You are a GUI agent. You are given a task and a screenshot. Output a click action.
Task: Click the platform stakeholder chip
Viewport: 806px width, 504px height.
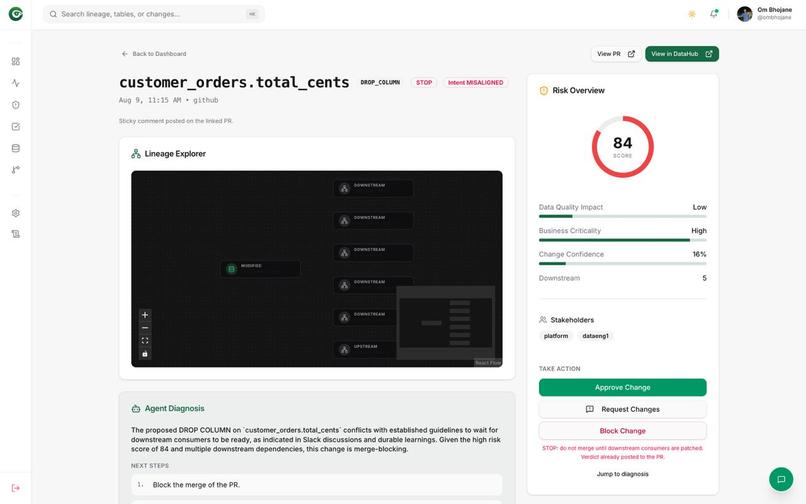tap(556, 336)
